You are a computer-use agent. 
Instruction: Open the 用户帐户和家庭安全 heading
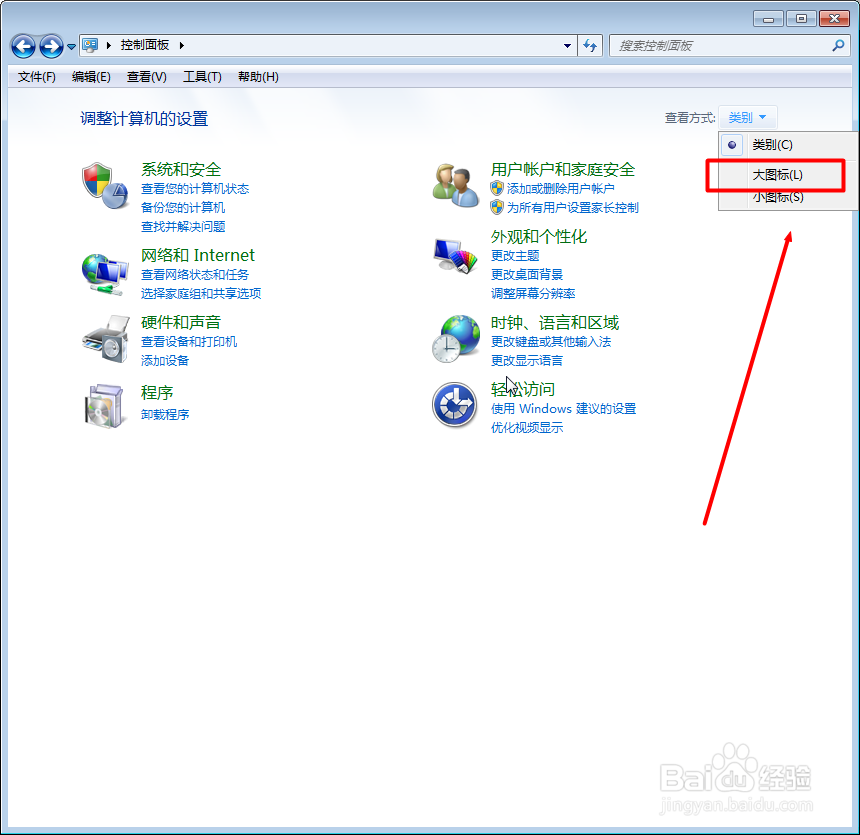tap(563, 170)
